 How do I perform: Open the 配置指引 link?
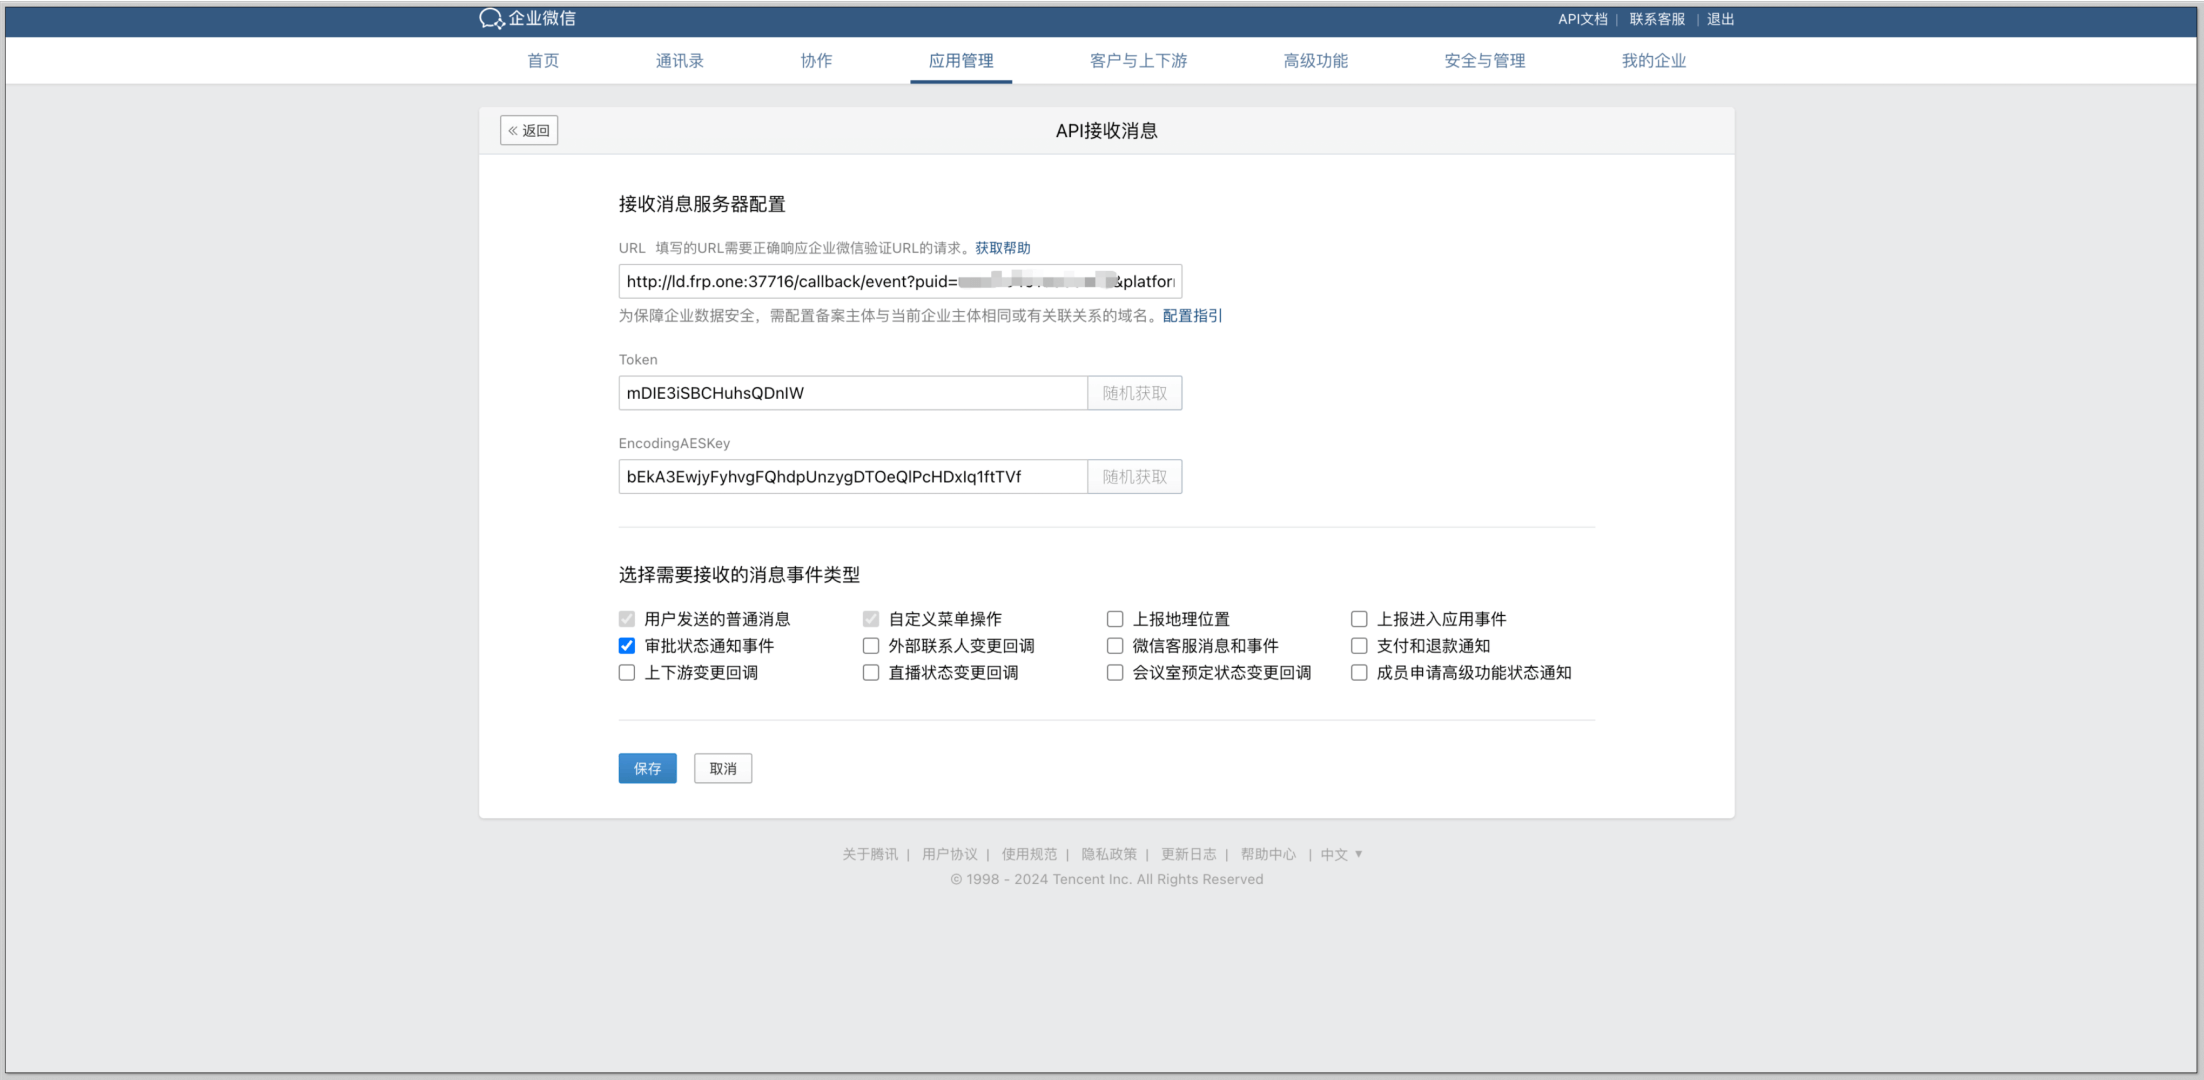click(1192, 316)
